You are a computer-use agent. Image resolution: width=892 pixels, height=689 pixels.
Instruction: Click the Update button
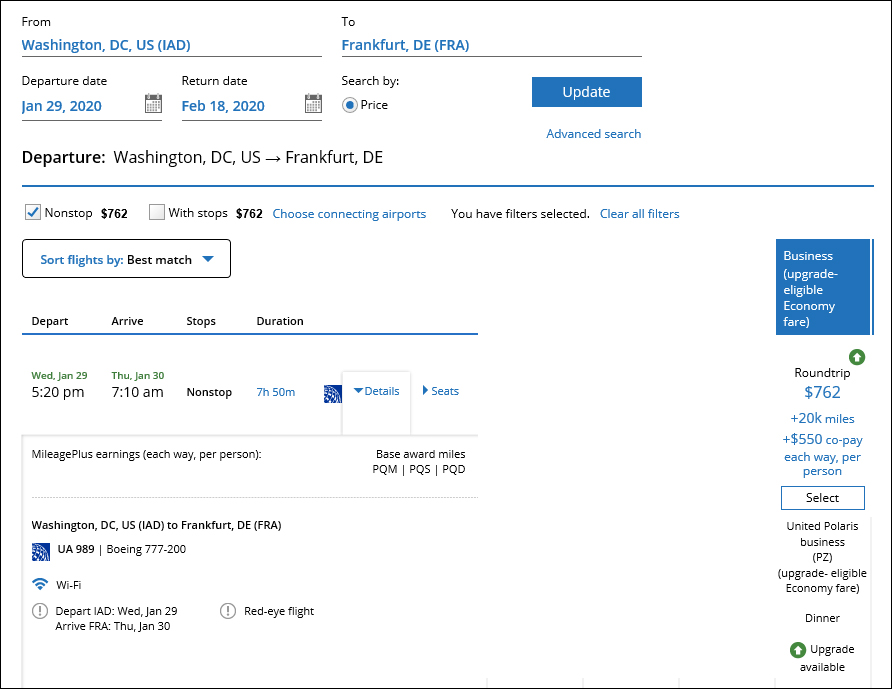pos(587,92)
